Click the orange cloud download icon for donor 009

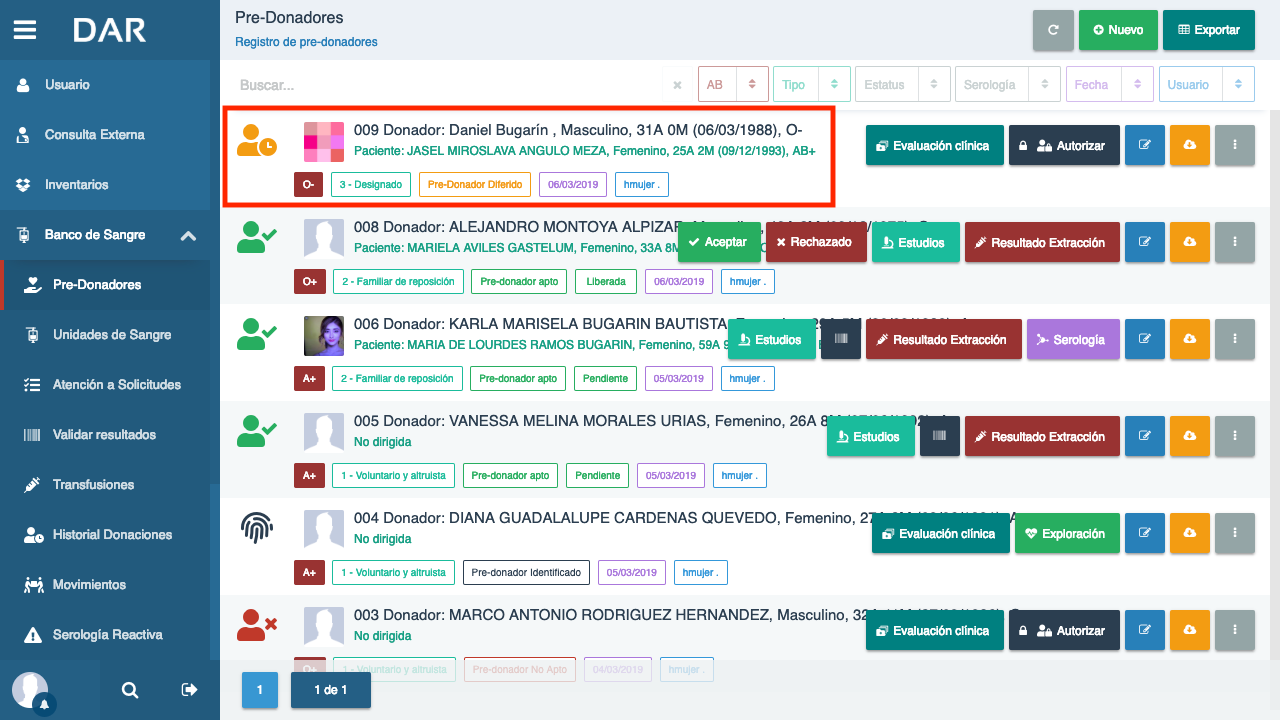click(x=1190, y=146)
